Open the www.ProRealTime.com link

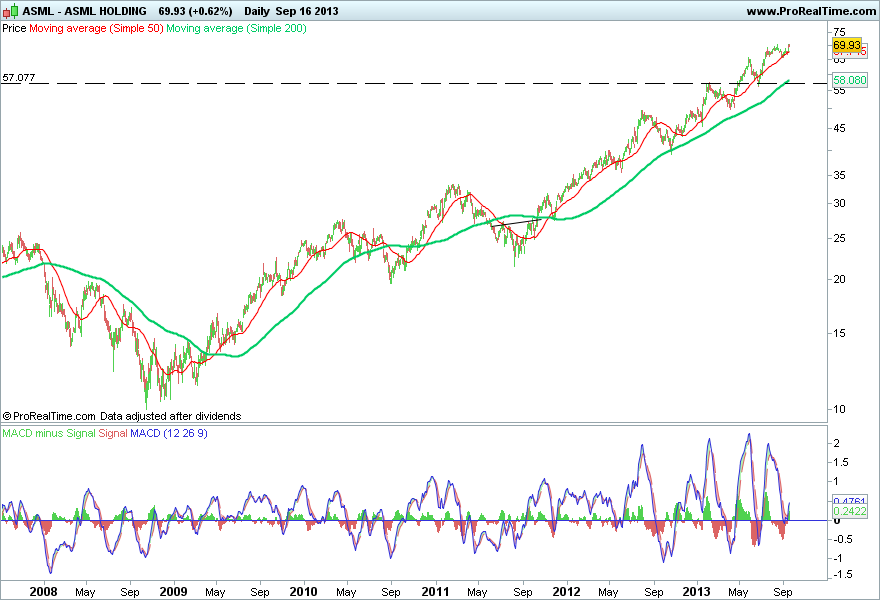[811, 11]
